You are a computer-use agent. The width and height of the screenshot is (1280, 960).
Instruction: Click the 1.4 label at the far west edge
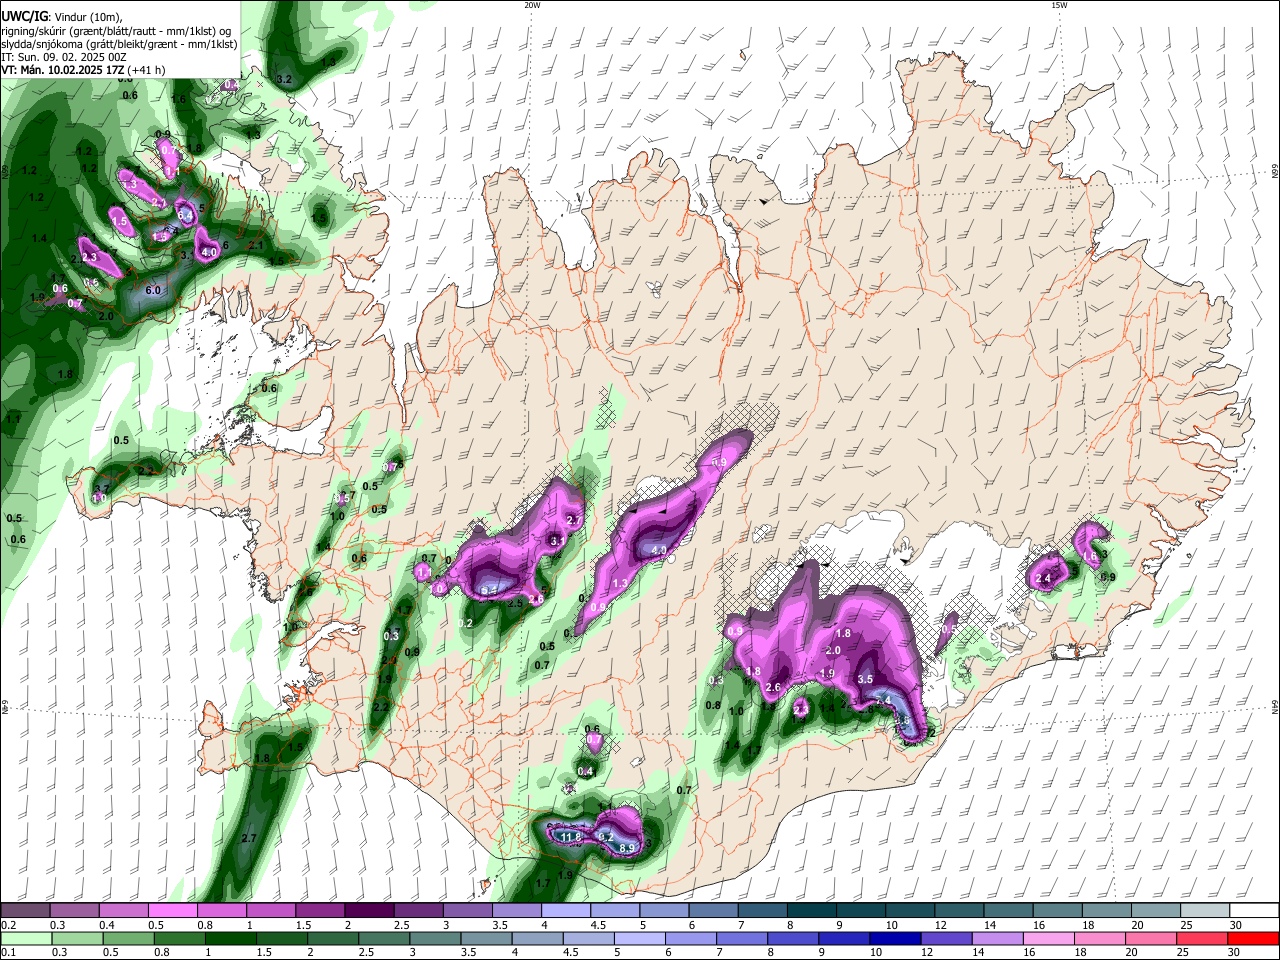39,238
